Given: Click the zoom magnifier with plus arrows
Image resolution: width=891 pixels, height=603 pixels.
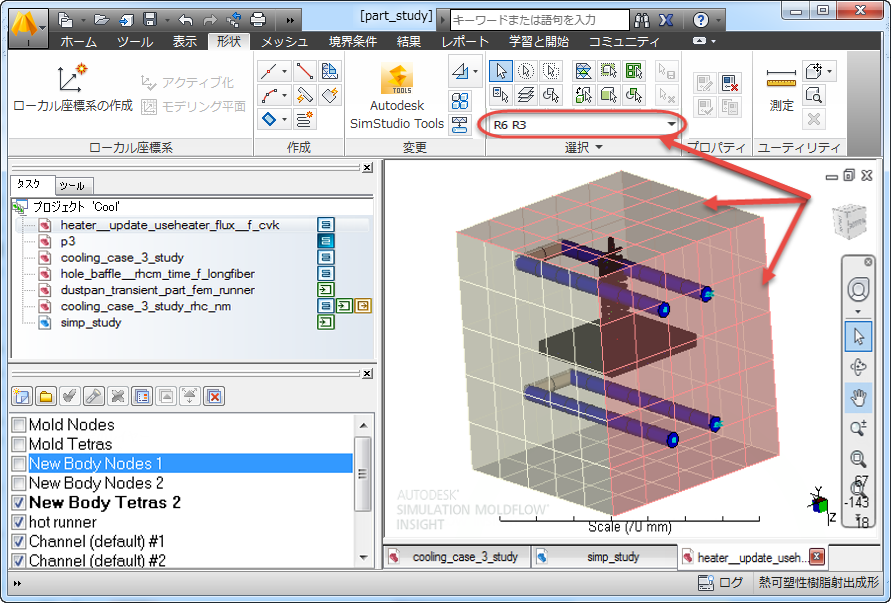Looking at the screenshot, I should pos(858,427).
